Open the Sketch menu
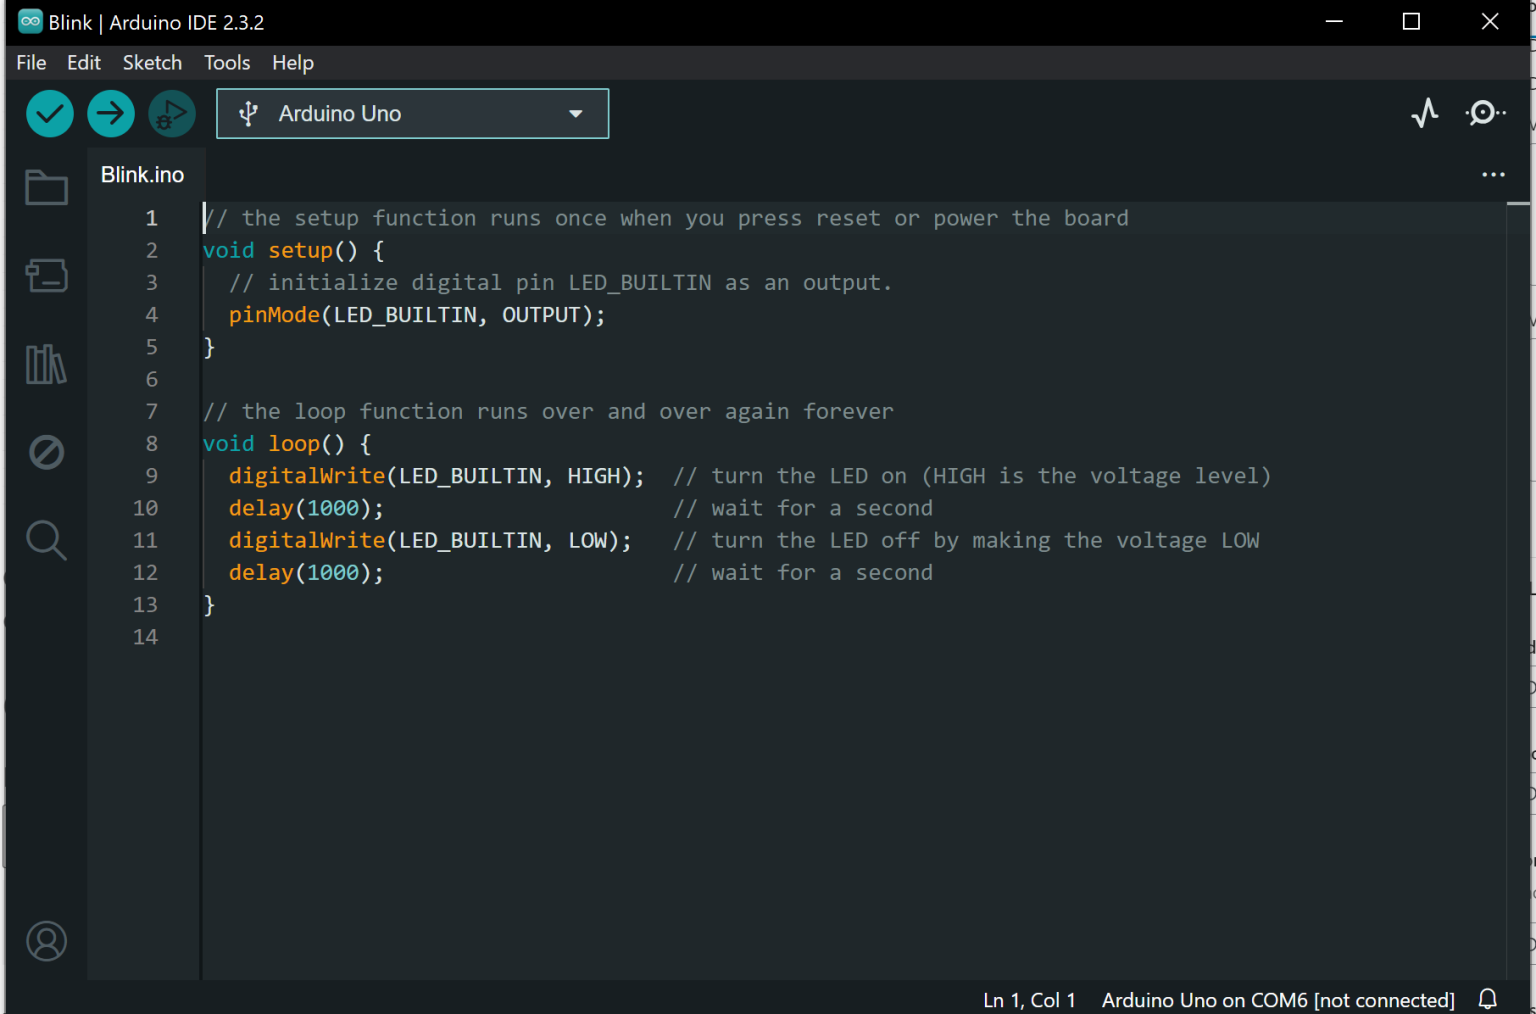1536x1014 pixels. [x=152, y=62]
